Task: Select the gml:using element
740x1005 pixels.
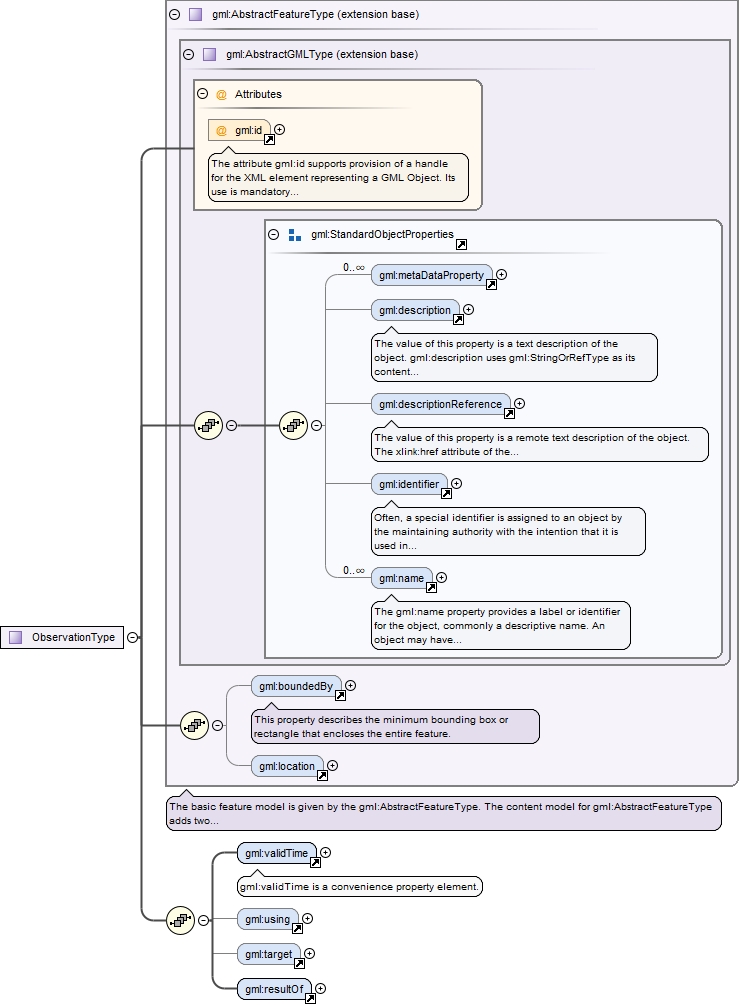Action: click(x=268, y=919)
